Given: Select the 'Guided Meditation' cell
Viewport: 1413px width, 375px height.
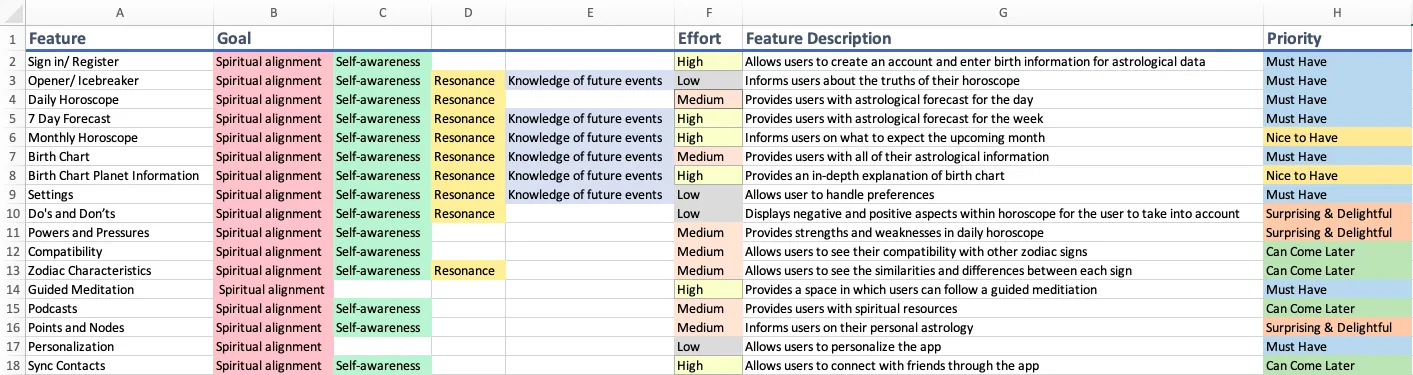Looking at the screenshot, I should point(119,290).
